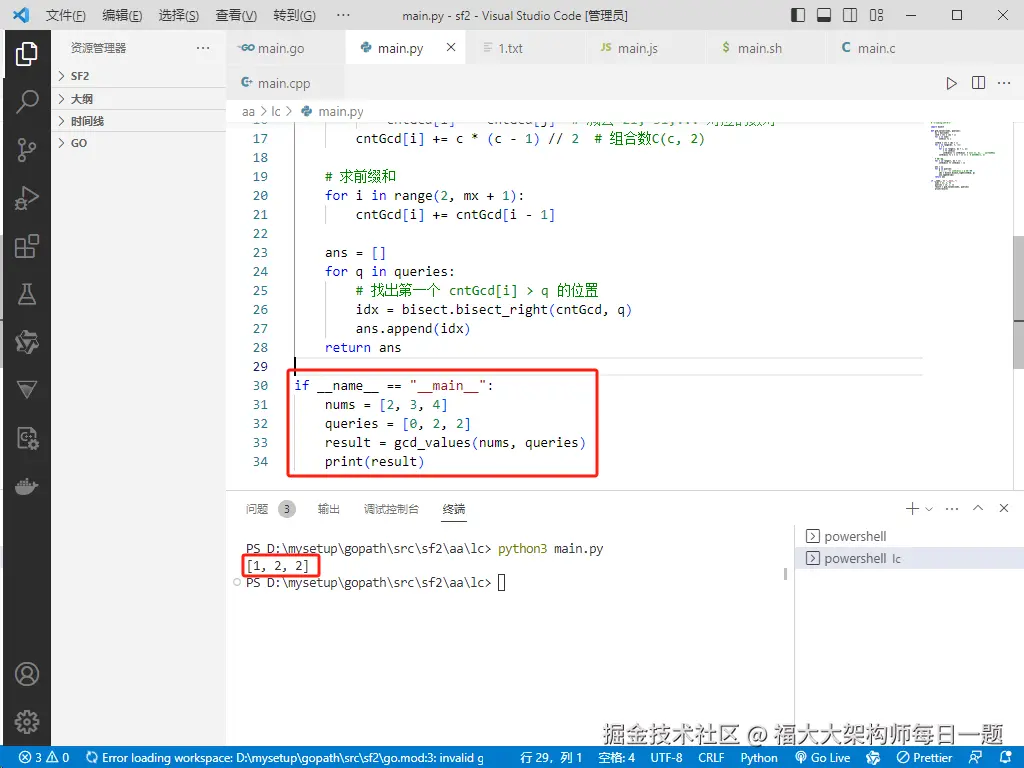The height and width of the screenshot is (768, 1024).
Task: Select the powershell lc terminal entry
Action: (909, 558)
